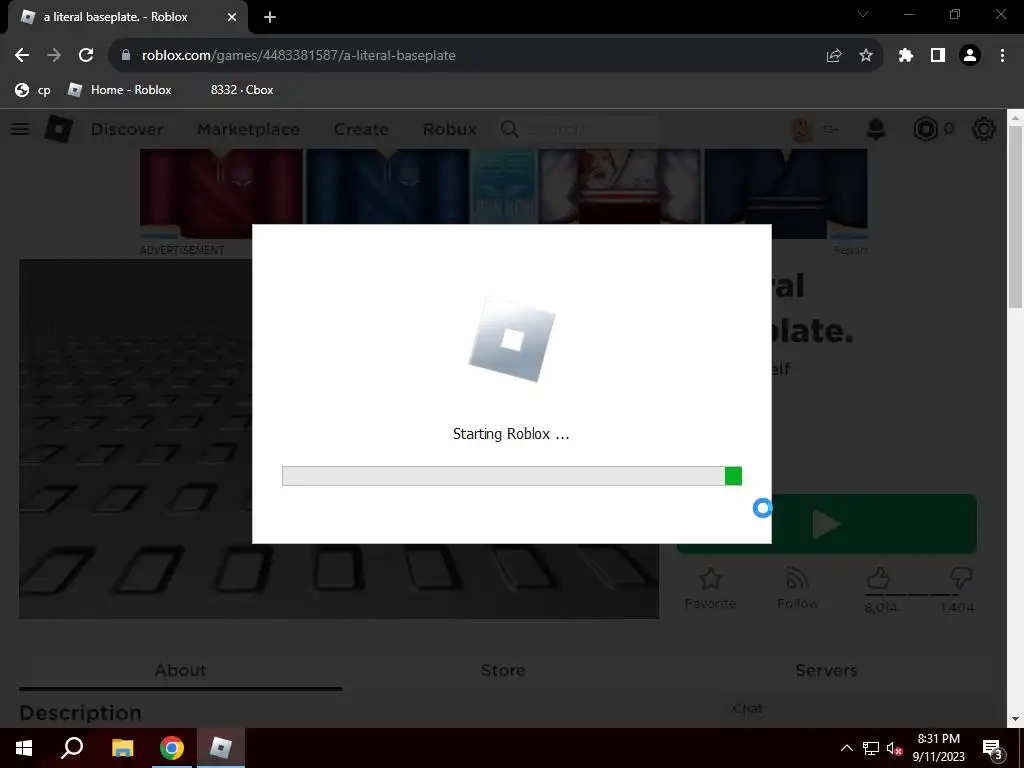Open the Chrome tab search chevron
The height and width of the screenshot is (768, 1024).
(863, 14)
